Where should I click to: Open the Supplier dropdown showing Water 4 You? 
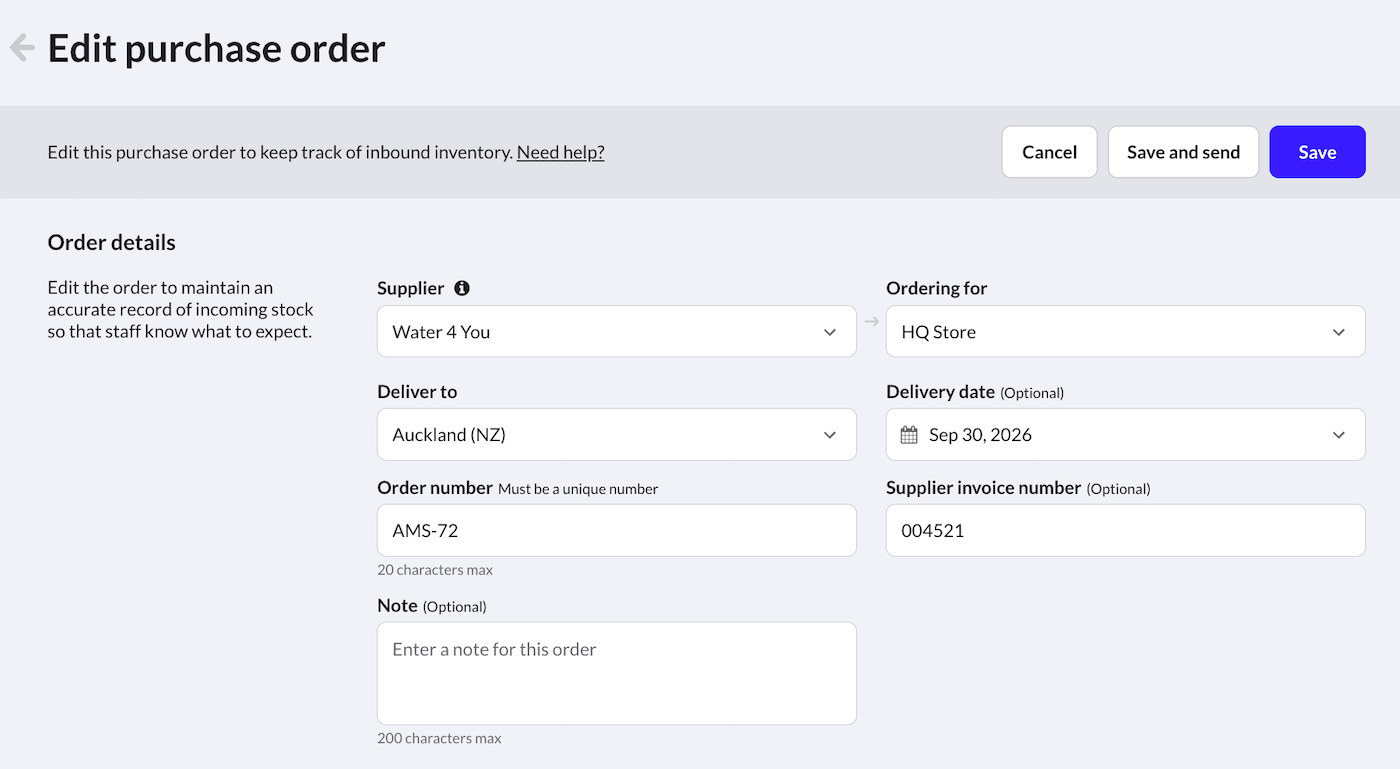click(x=617, y=331)
